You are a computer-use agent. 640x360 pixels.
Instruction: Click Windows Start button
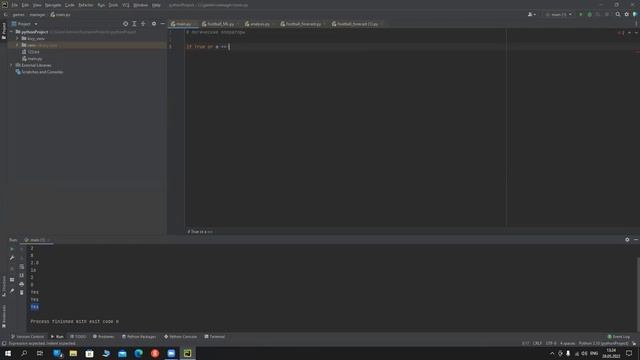(8, 353)
